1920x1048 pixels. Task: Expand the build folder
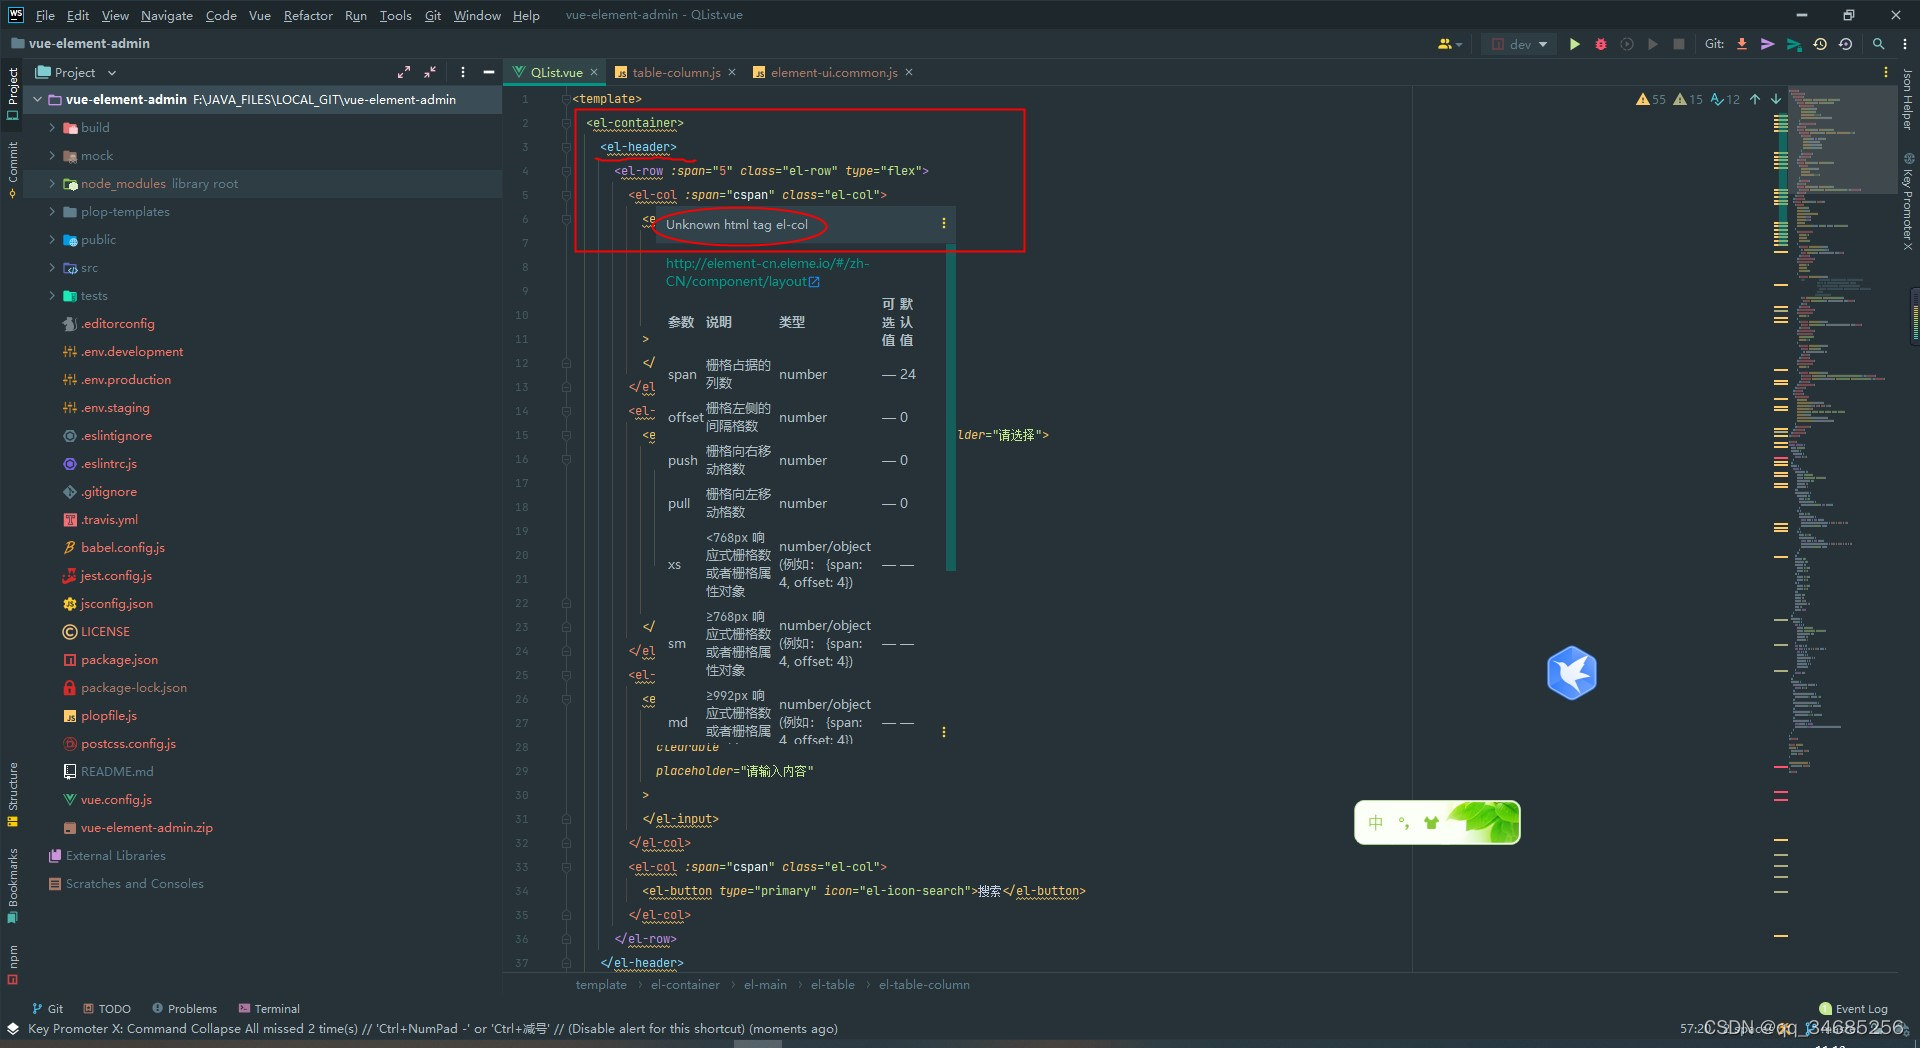point(52,128)
